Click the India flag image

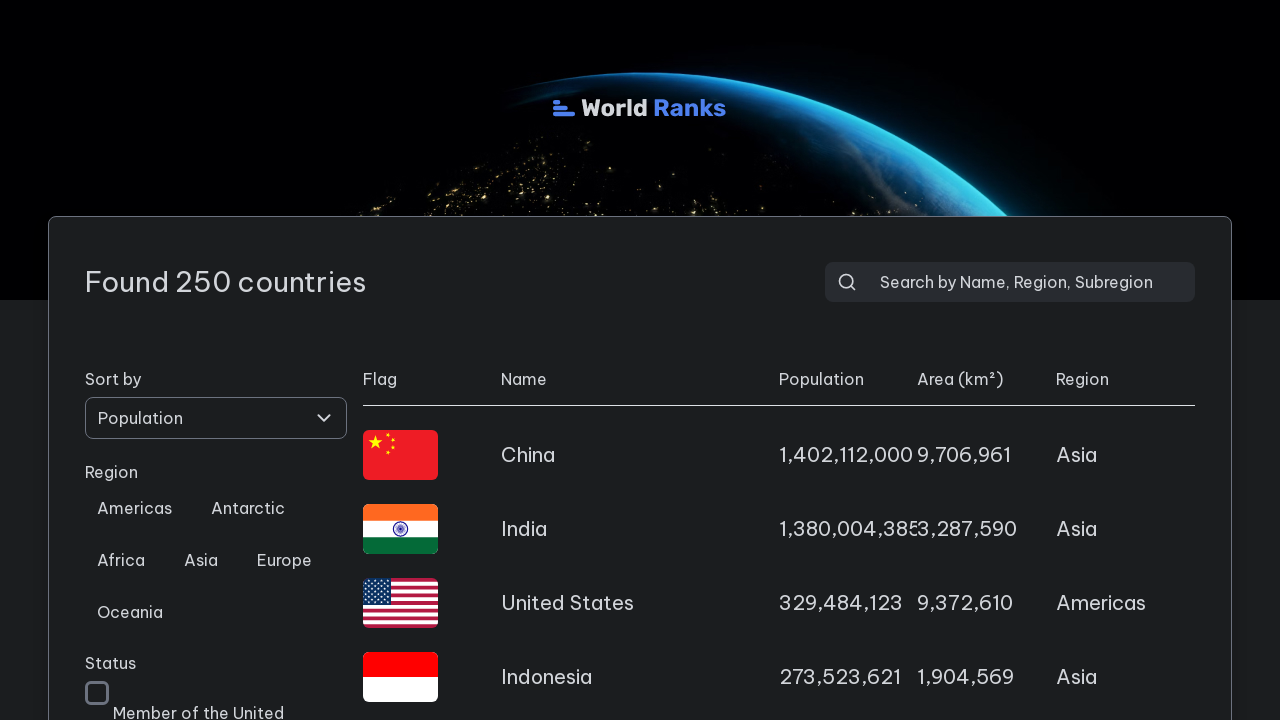pos(400,529)
